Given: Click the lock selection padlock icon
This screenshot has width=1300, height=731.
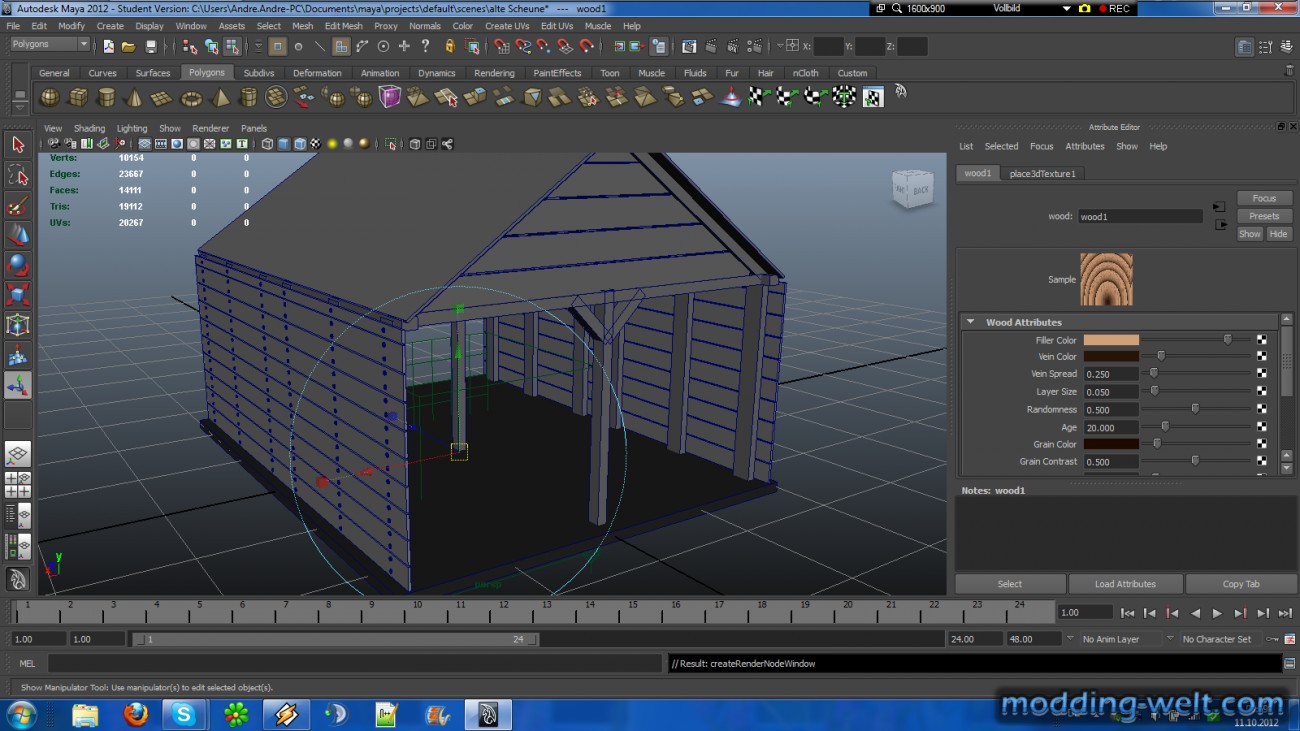Looking at the screenshot, I should coord(450,46).
